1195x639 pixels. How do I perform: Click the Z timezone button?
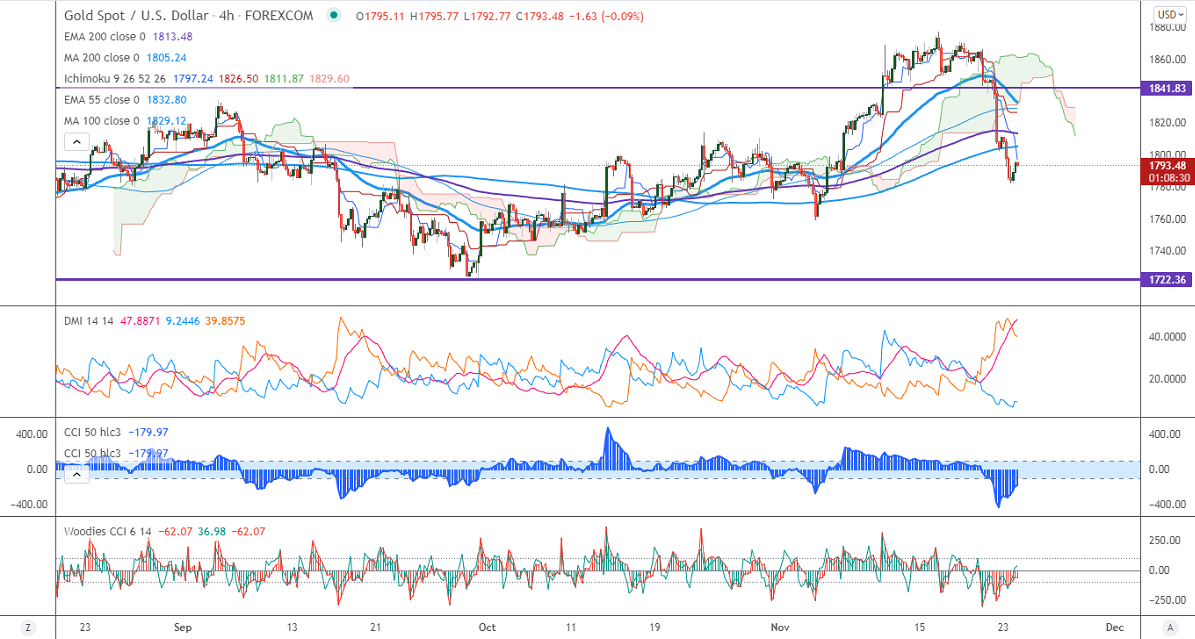pyautogui.click(x=28, y=628)
